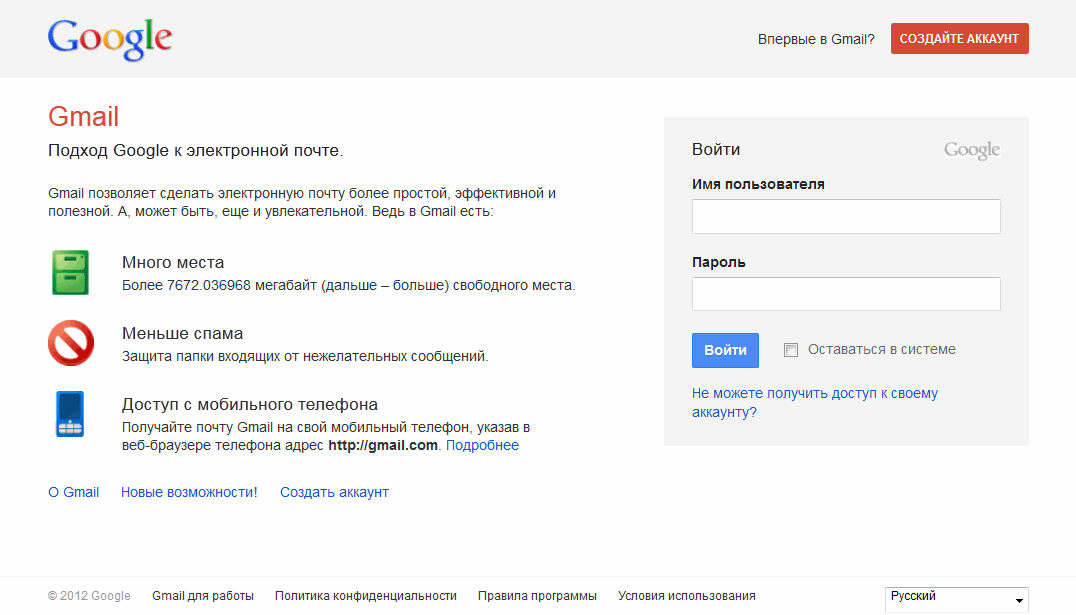This screenshot has height=615, width=1076.
Task: Focus the Имя пользователя input field
Action: pyautogui.click(x=846, y=216)
